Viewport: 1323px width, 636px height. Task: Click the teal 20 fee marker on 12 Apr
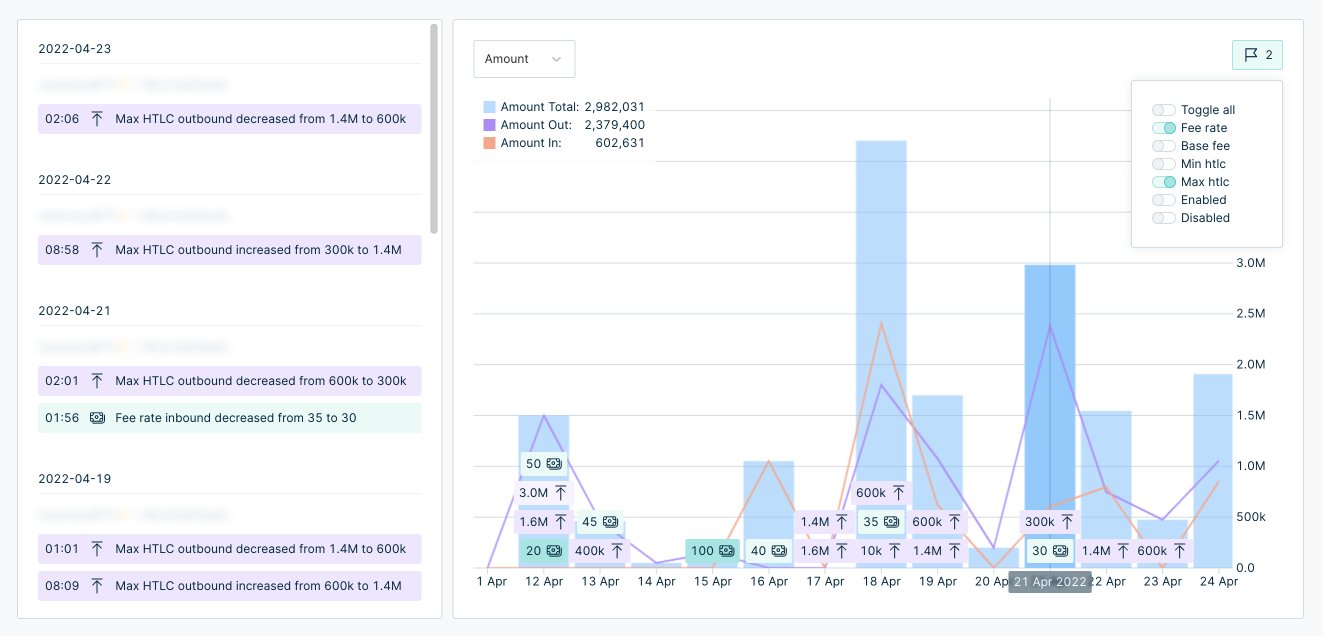click(x=543, y=551)
